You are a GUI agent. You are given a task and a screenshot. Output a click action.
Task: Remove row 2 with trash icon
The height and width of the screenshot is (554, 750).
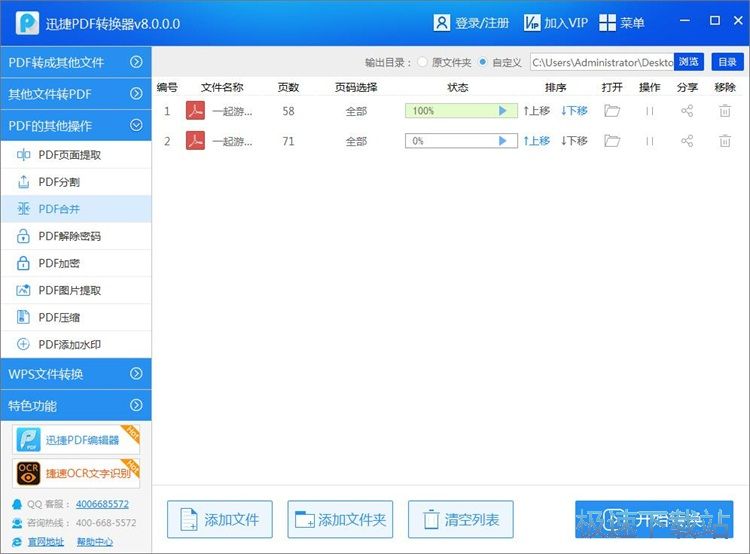tap(725, 141)
